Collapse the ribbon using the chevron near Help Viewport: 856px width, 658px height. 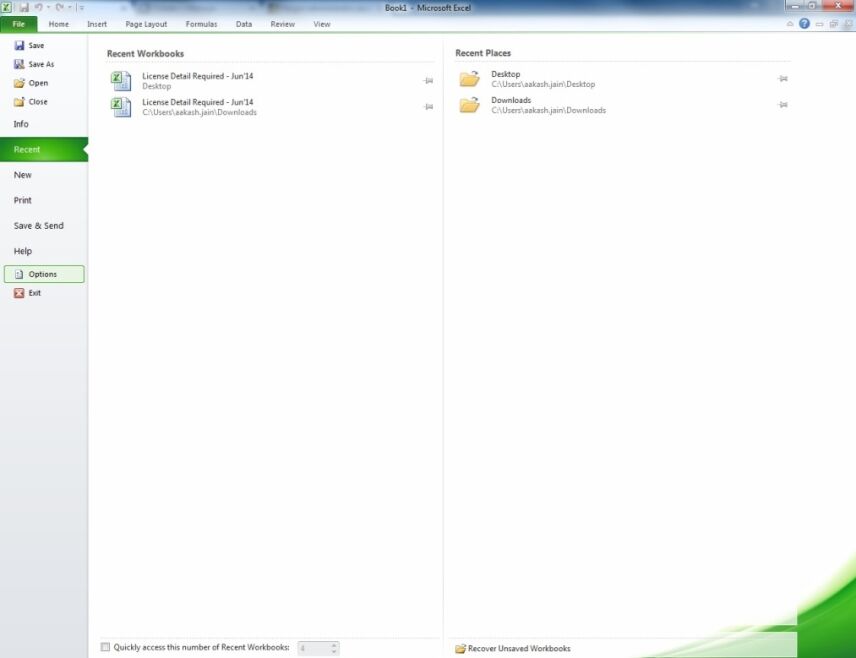[789, 23]
